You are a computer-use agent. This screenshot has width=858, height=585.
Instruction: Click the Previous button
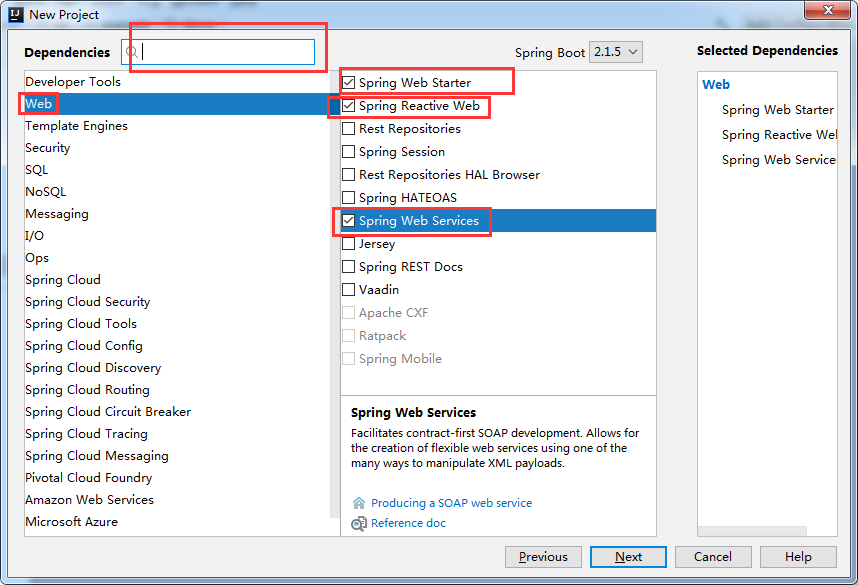(543, 557)
